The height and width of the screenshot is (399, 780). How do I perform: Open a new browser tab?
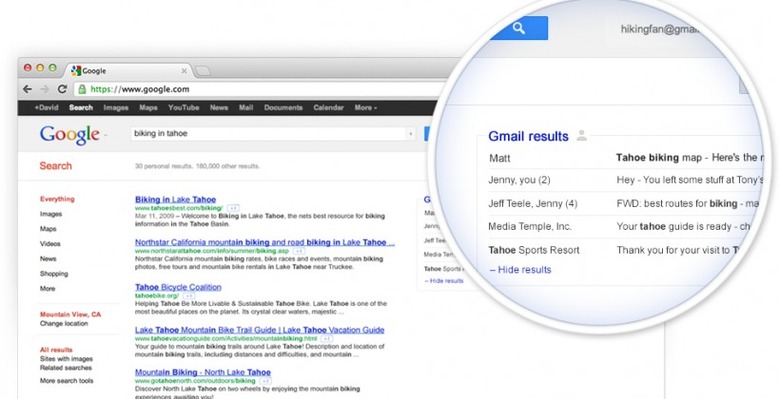[202, 71]
